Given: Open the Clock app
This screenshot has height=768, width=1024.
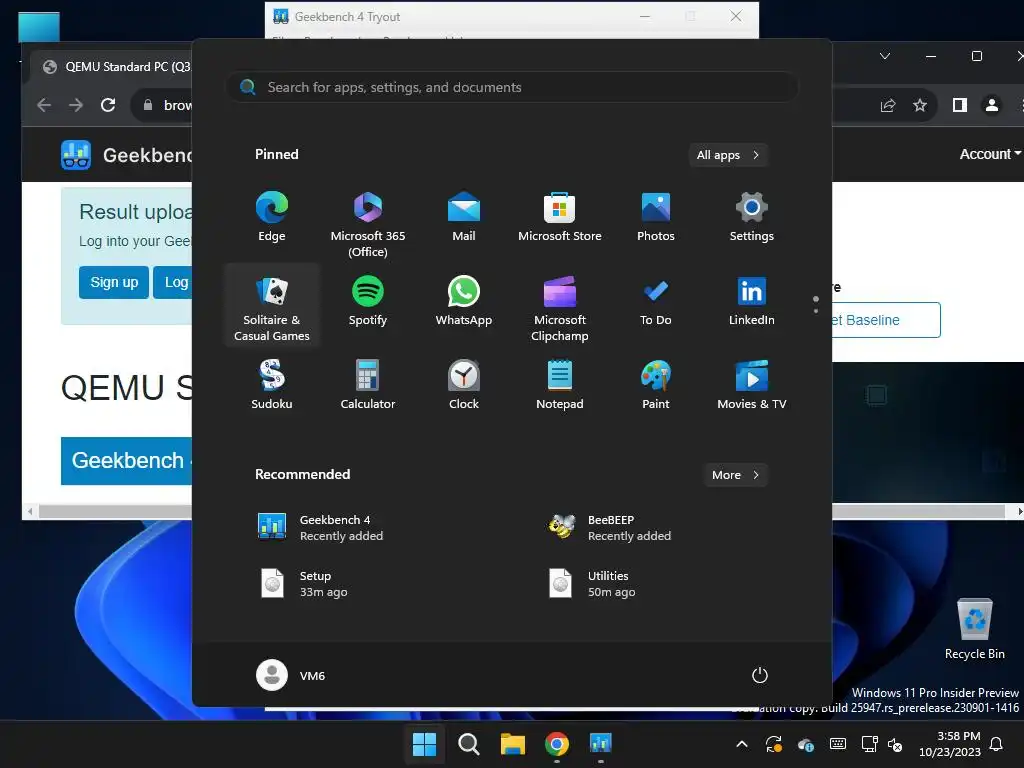Looking at the screenshot, I should 464,385.
